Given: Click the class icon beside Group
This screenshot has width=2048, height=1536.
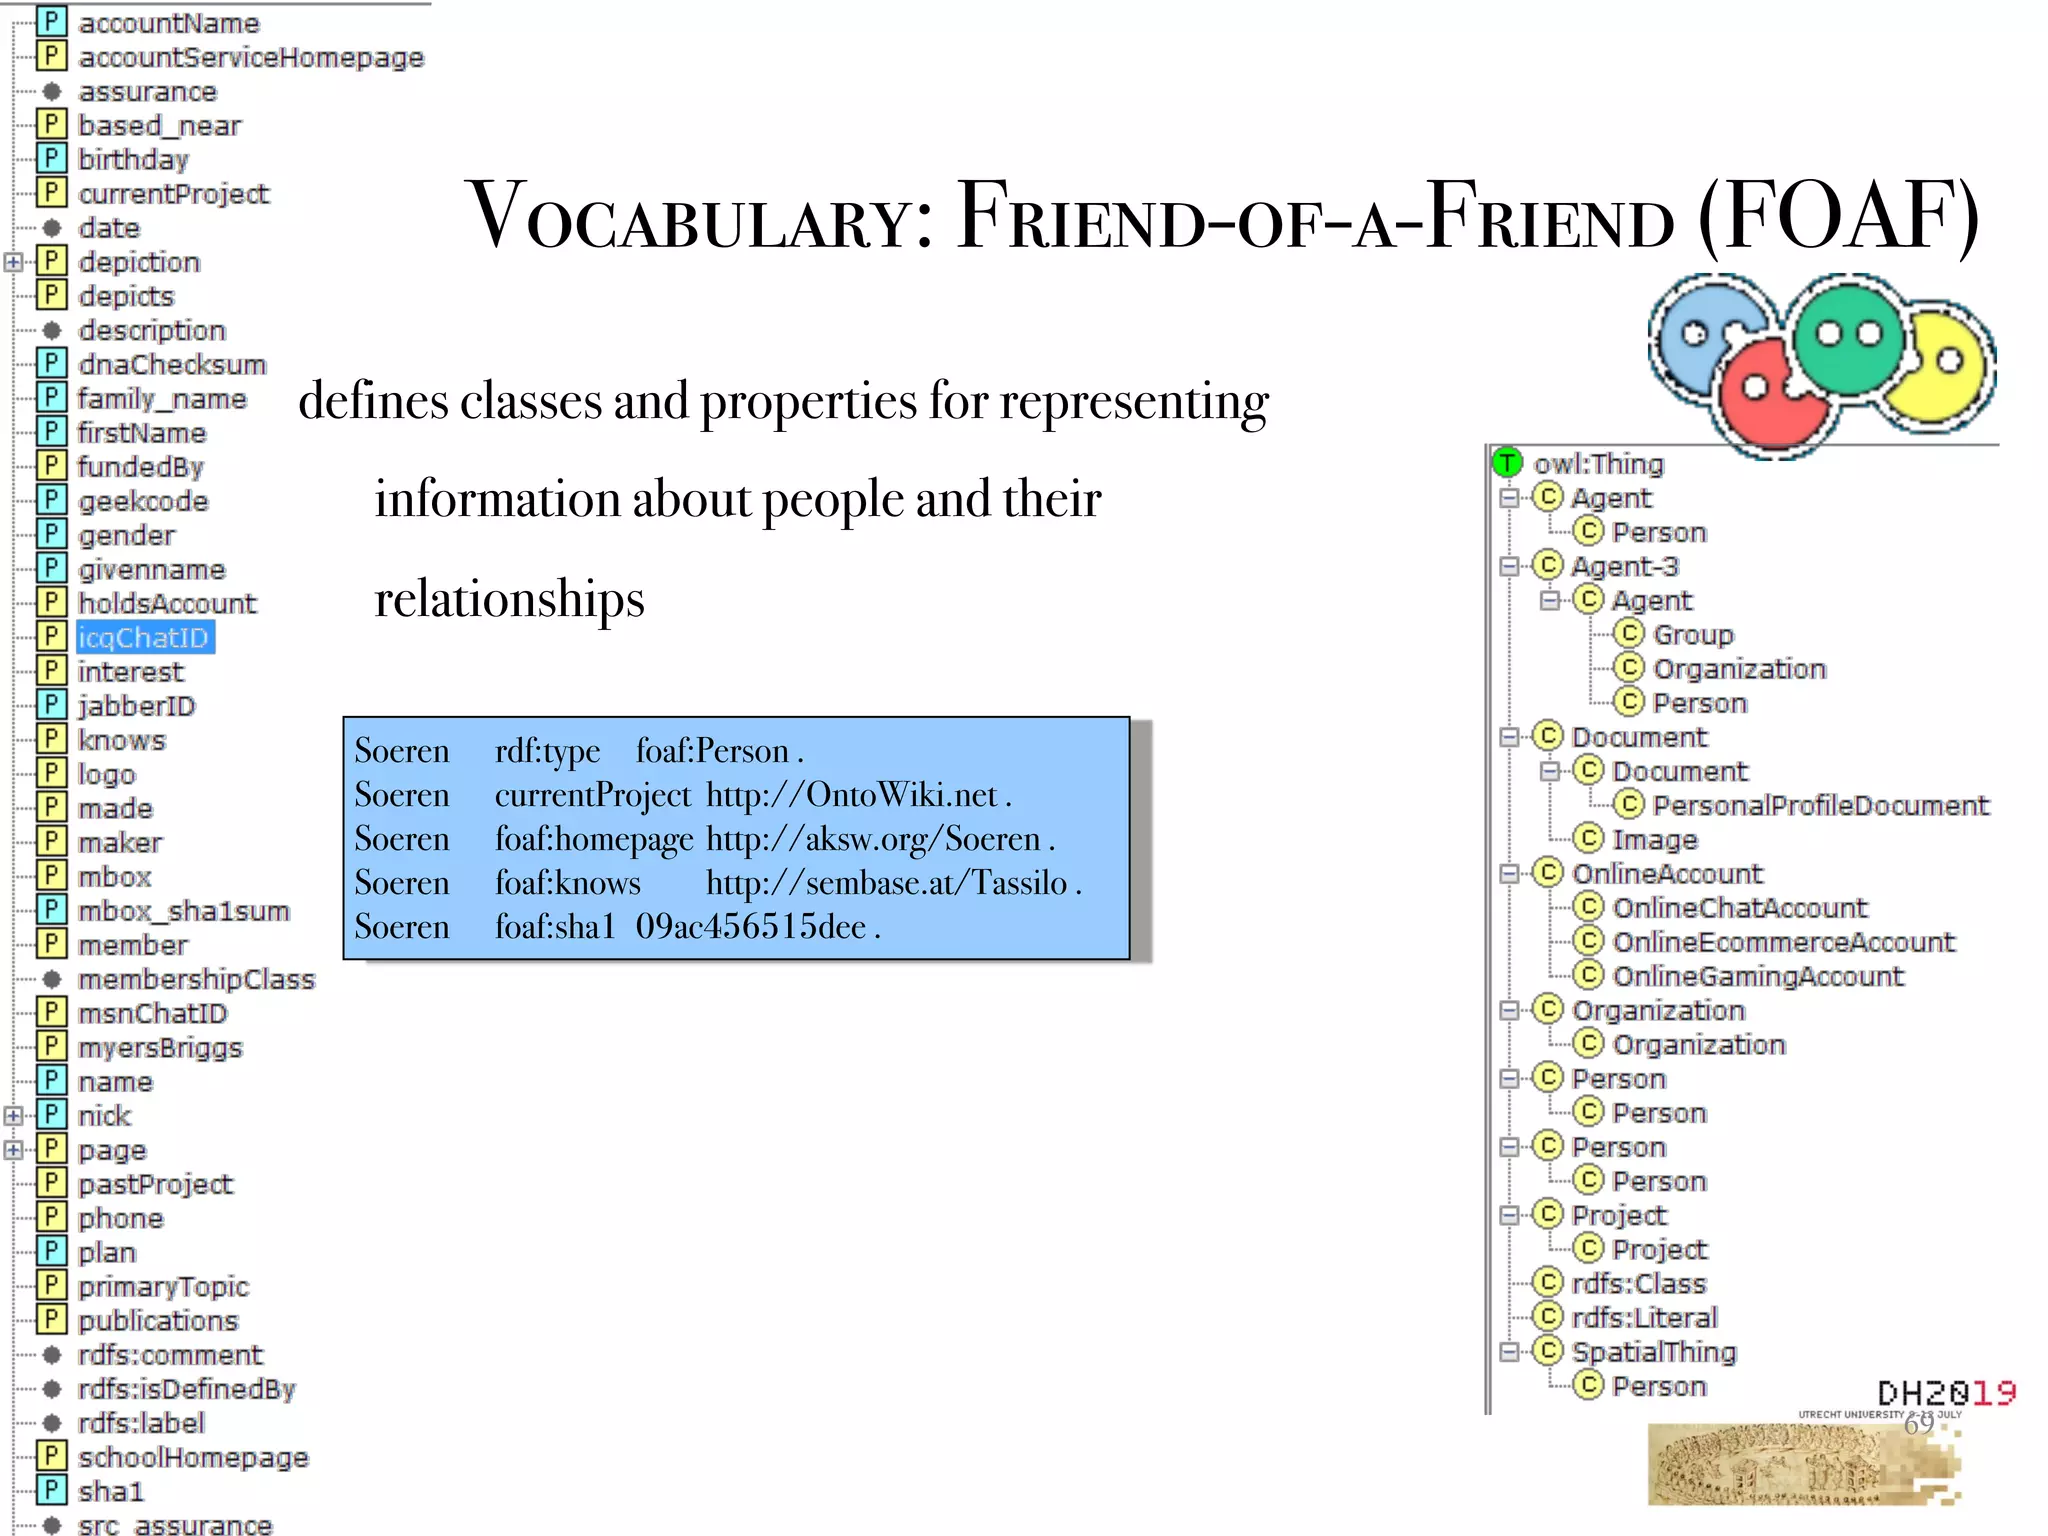Looking at the screenshot, I should (x=1629, y=633).
